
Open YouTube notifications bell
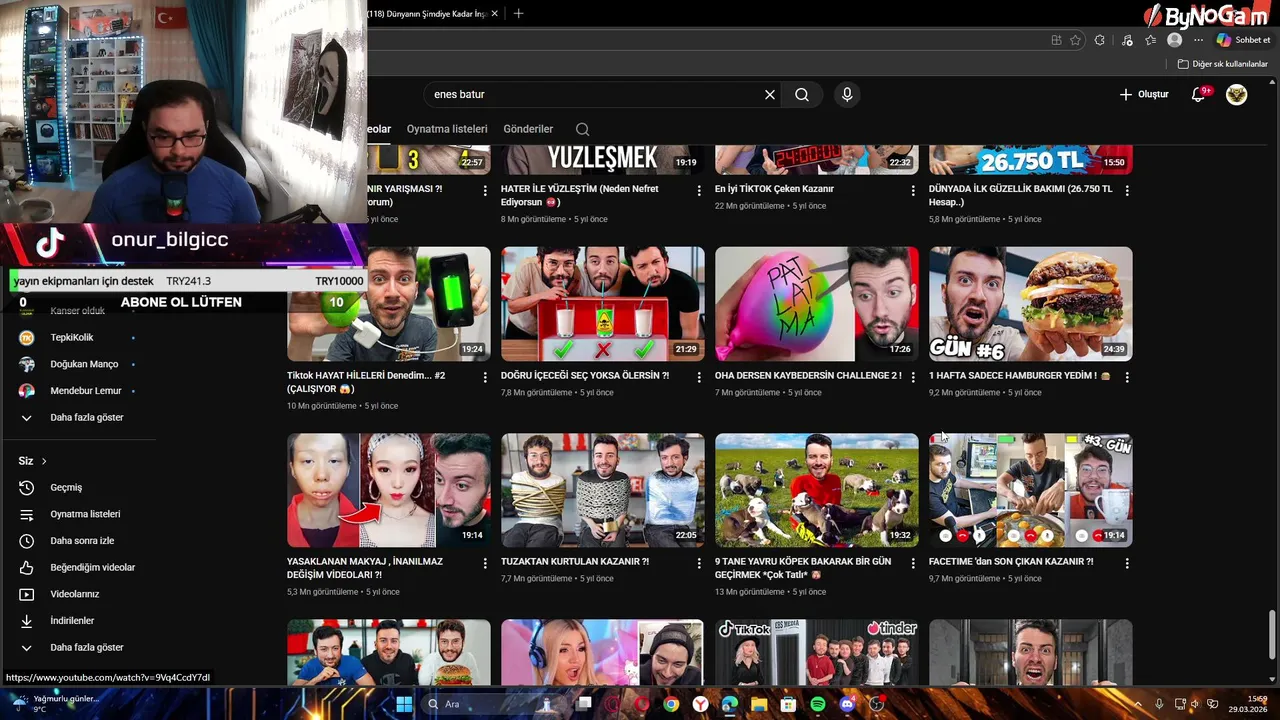point(1199,94)
